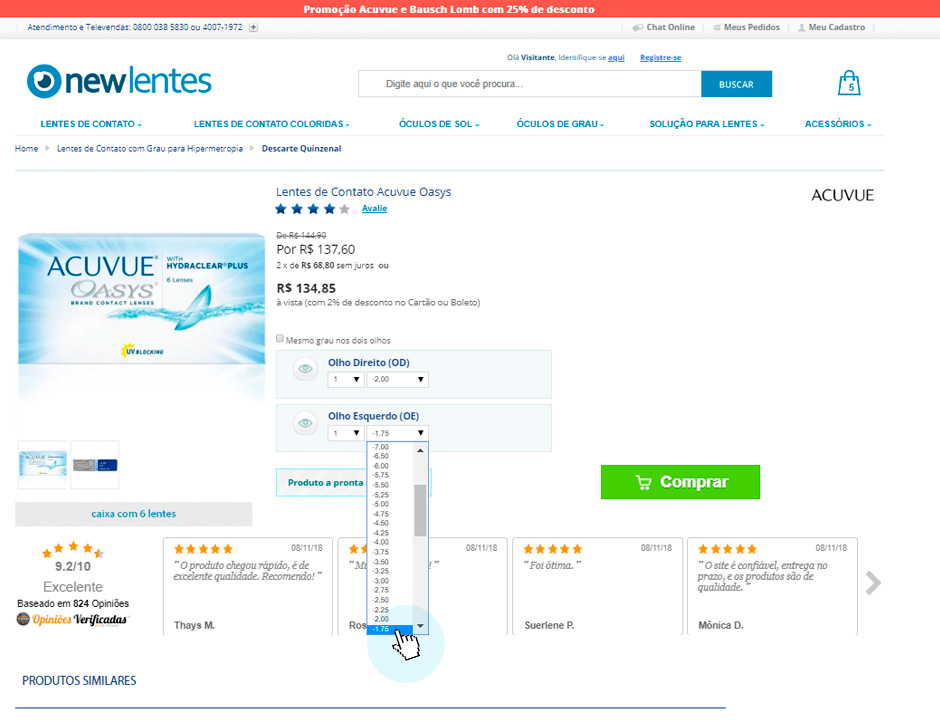Screen dimensions: 940x725
Task: Expand Lentes de Contato Coloridas menu
Action: [x=272, y=124]
